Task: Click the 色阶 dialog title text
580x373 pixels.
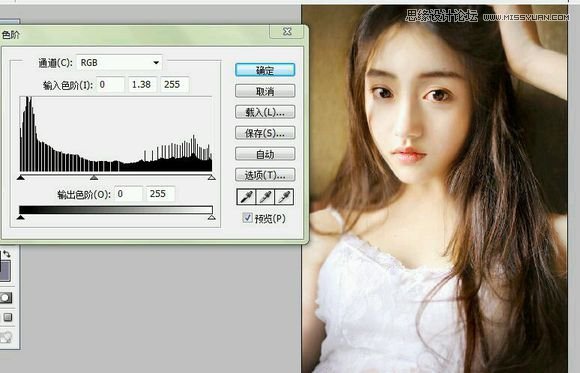Action: click(x=11, y=35)
